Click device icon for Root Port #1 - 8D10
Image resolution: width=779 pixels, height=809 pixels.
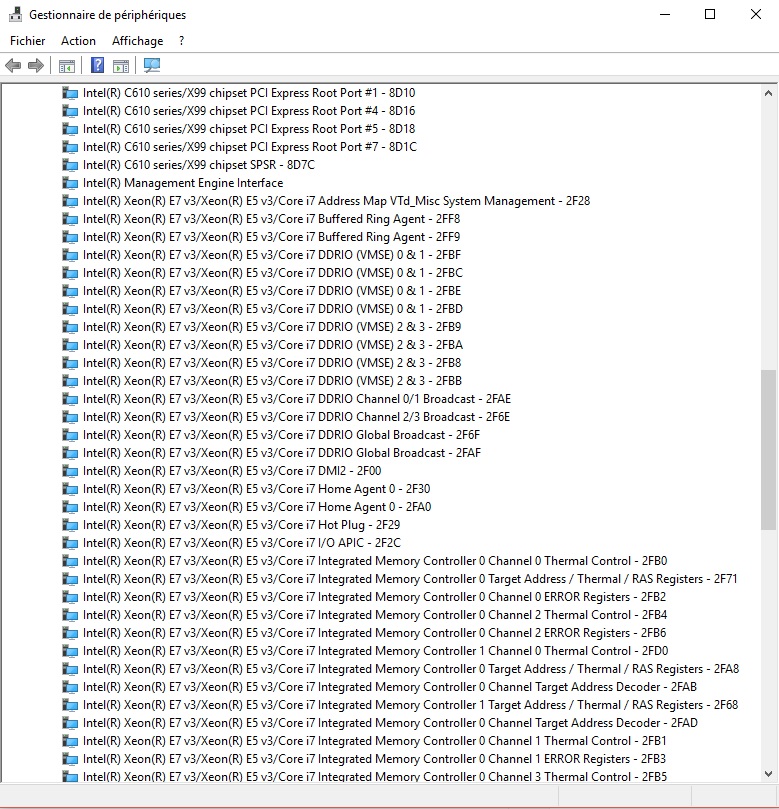[x=70, y=93]
